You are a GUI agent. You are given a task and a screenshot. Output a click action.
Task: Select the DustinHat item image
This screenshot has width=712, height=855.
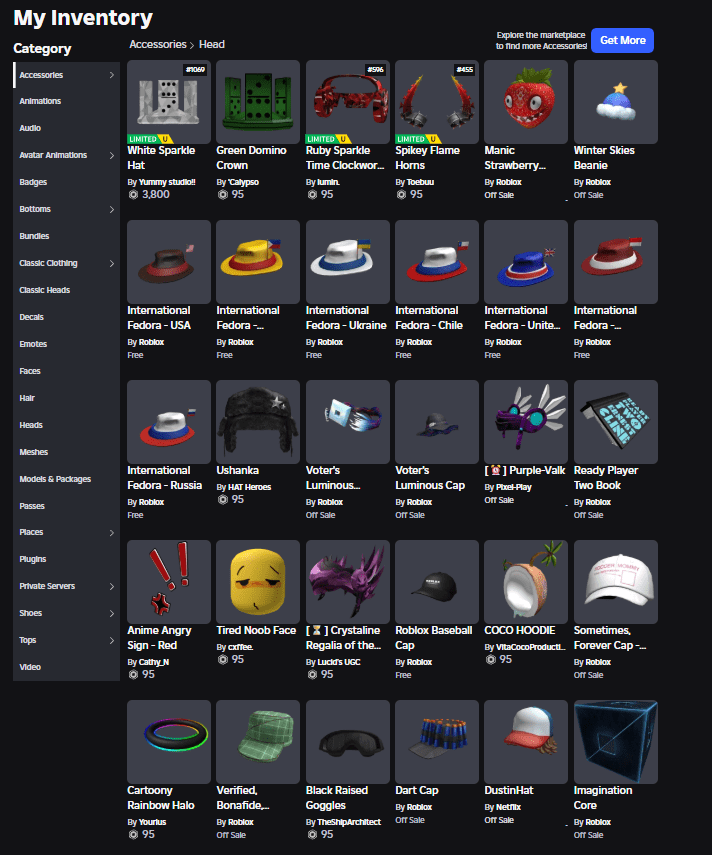click(526, 742)
